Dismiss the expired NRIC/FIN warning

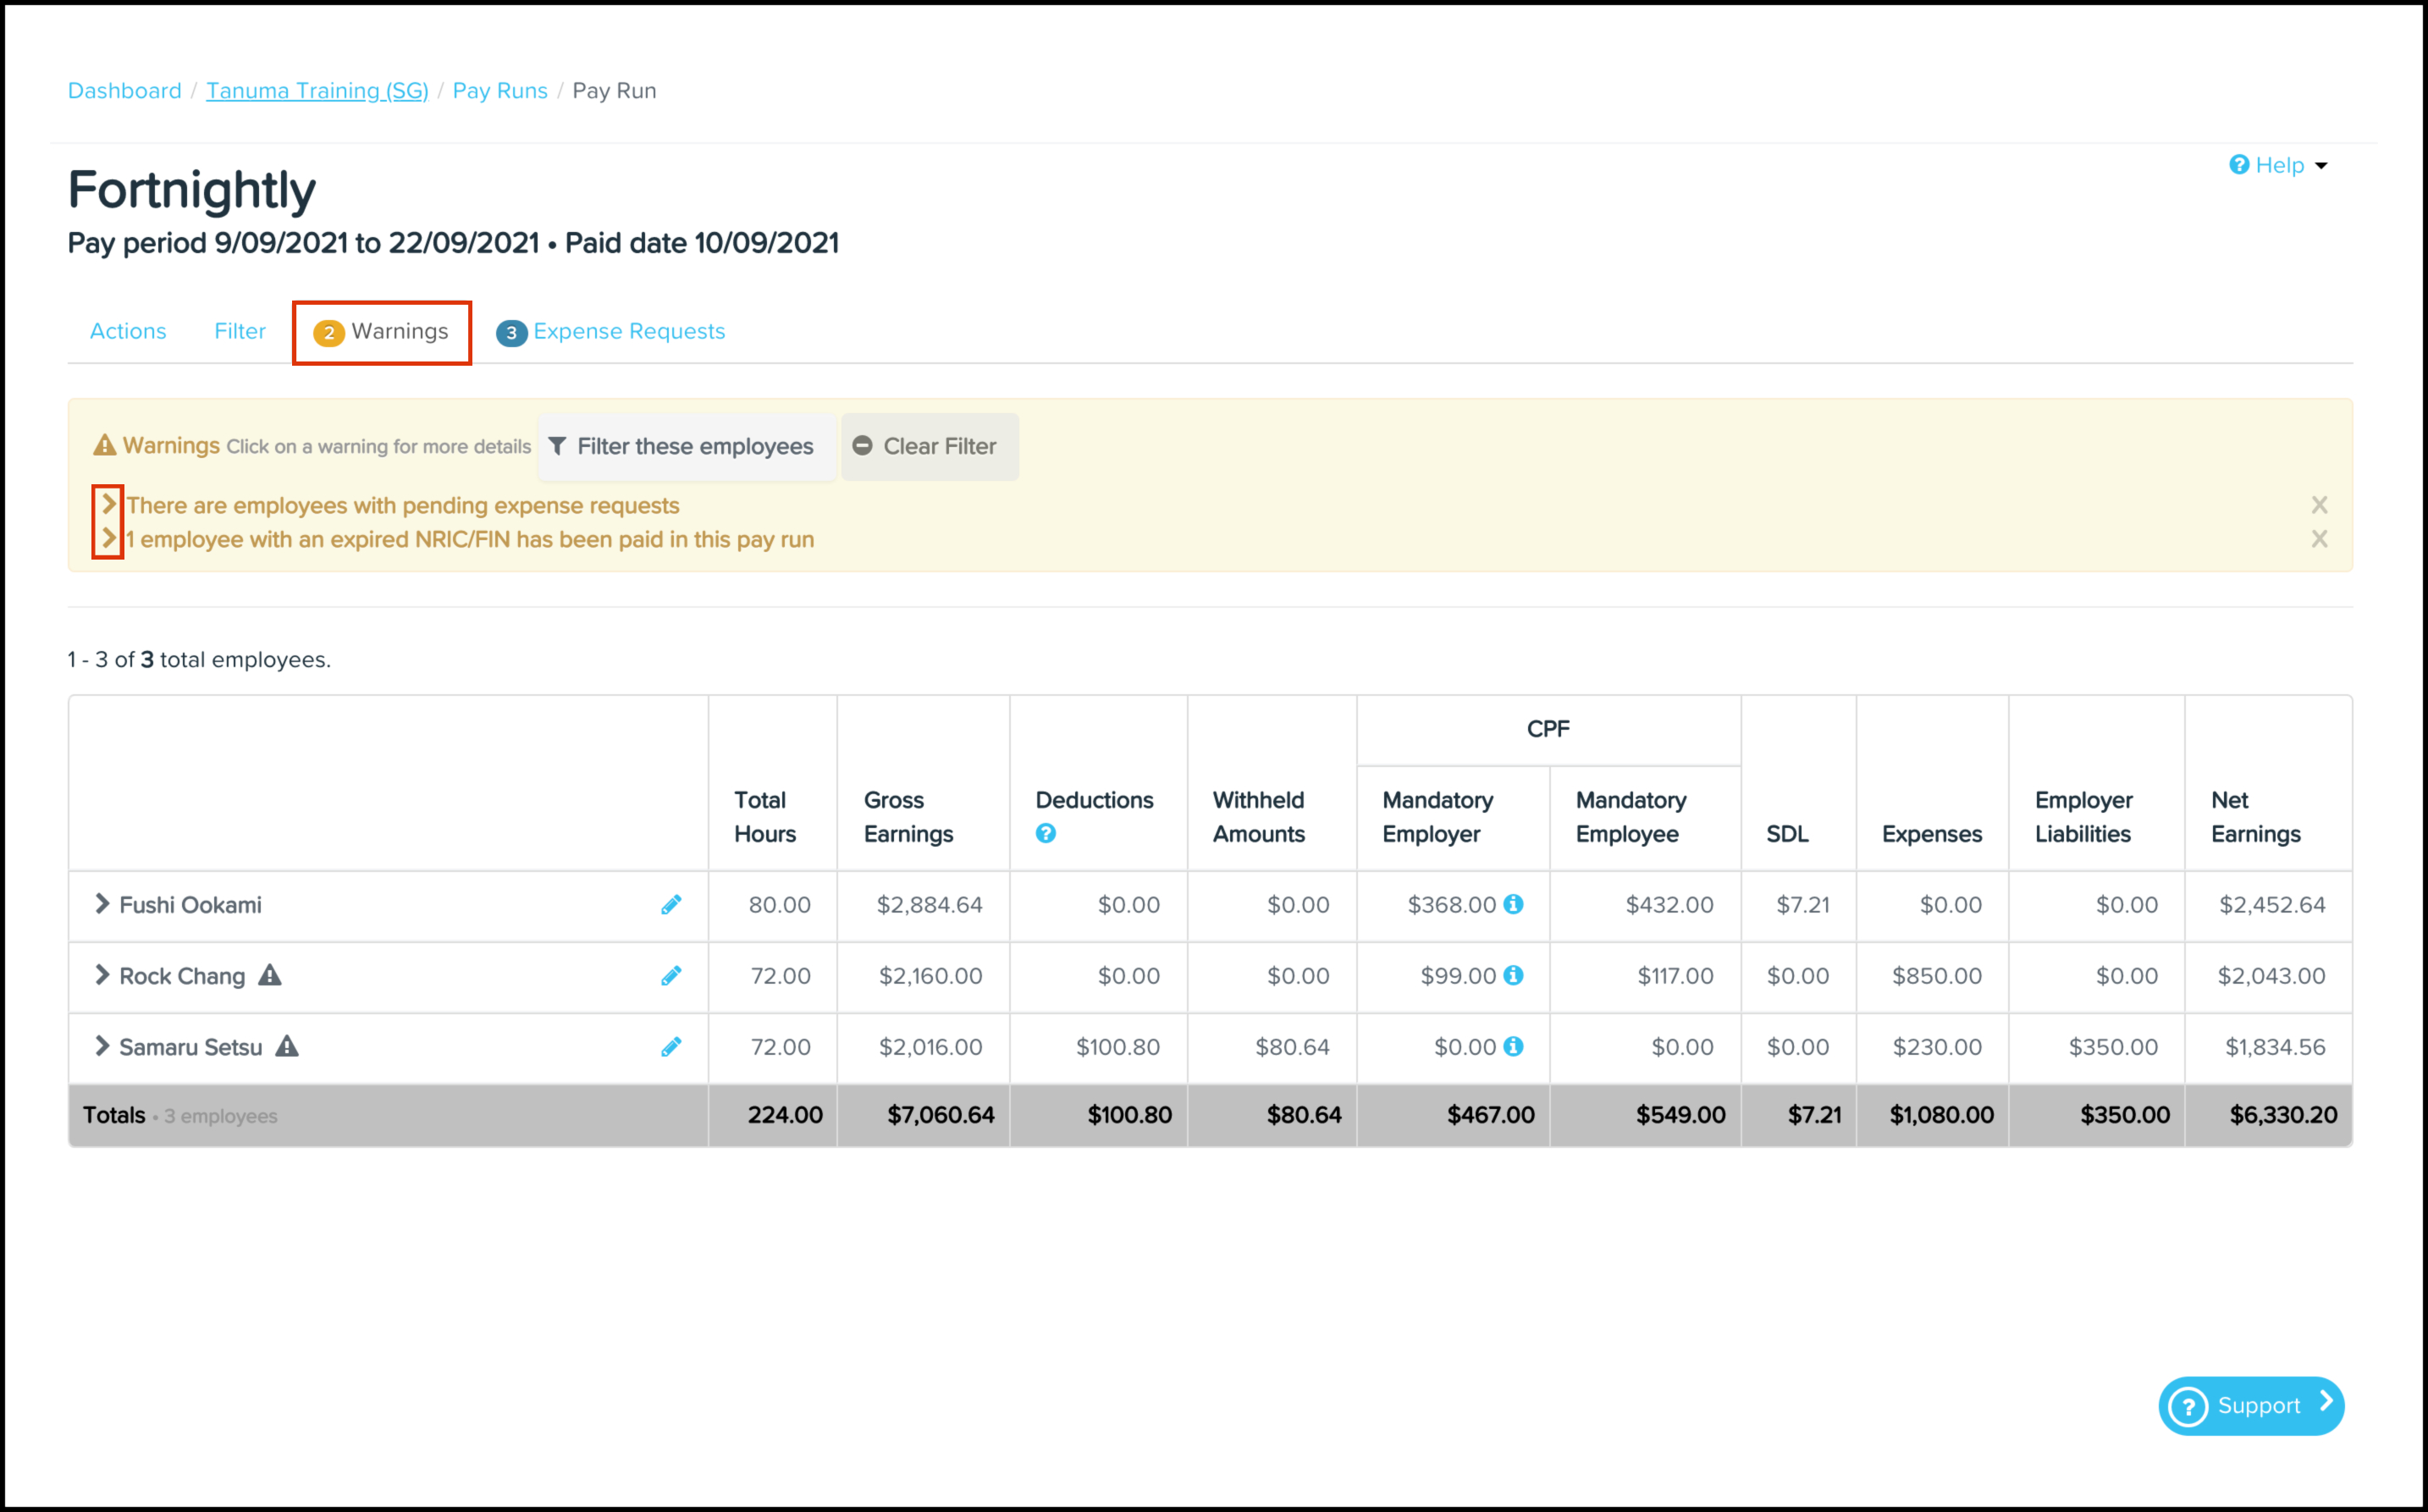click(2319, 539)
